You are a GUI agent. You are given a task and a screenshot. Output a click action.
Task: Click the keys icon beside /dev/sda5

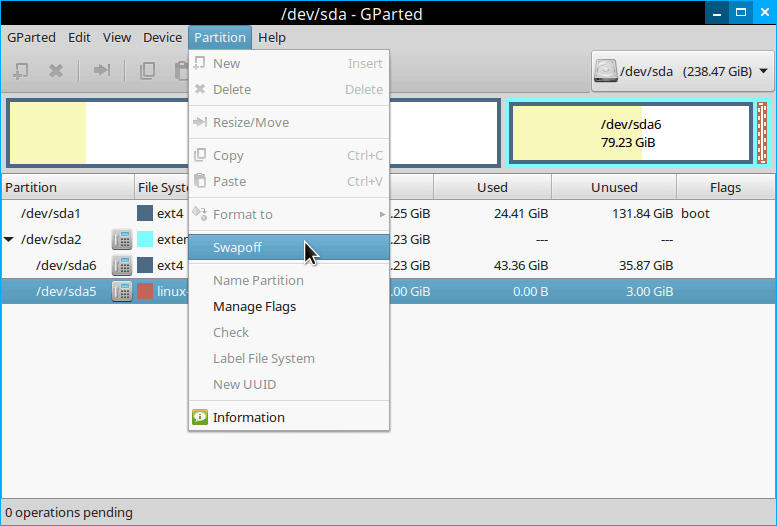coord(121,292)
